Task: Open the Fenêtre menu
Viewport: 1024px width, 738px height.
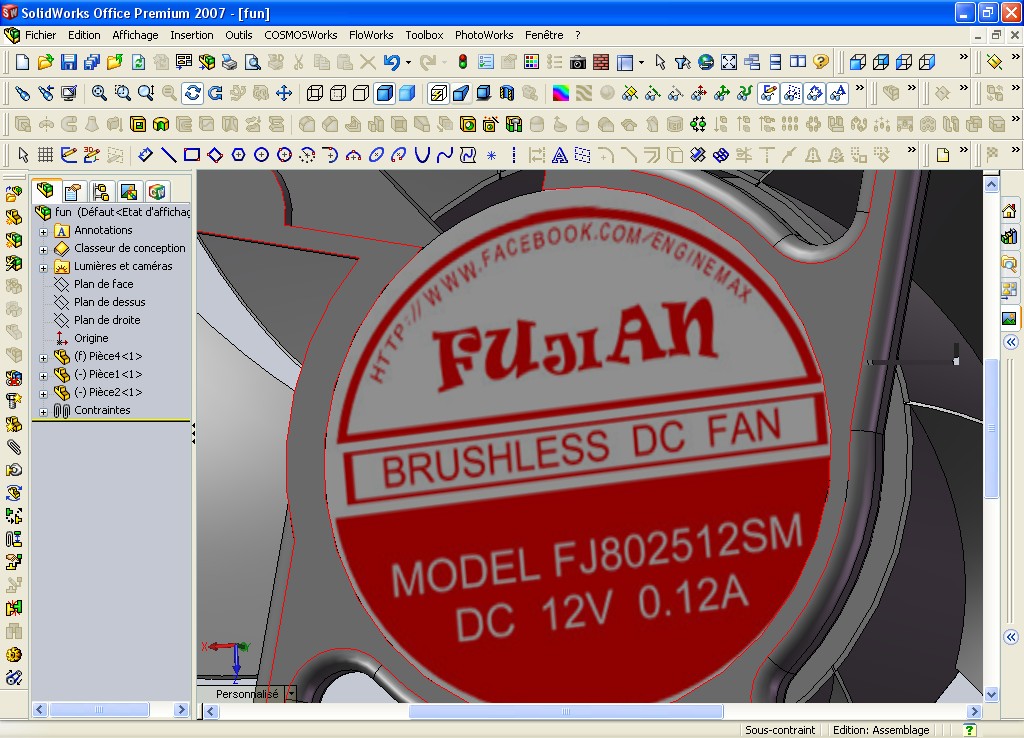Action: pyautogui.click(x=544, y=35)
